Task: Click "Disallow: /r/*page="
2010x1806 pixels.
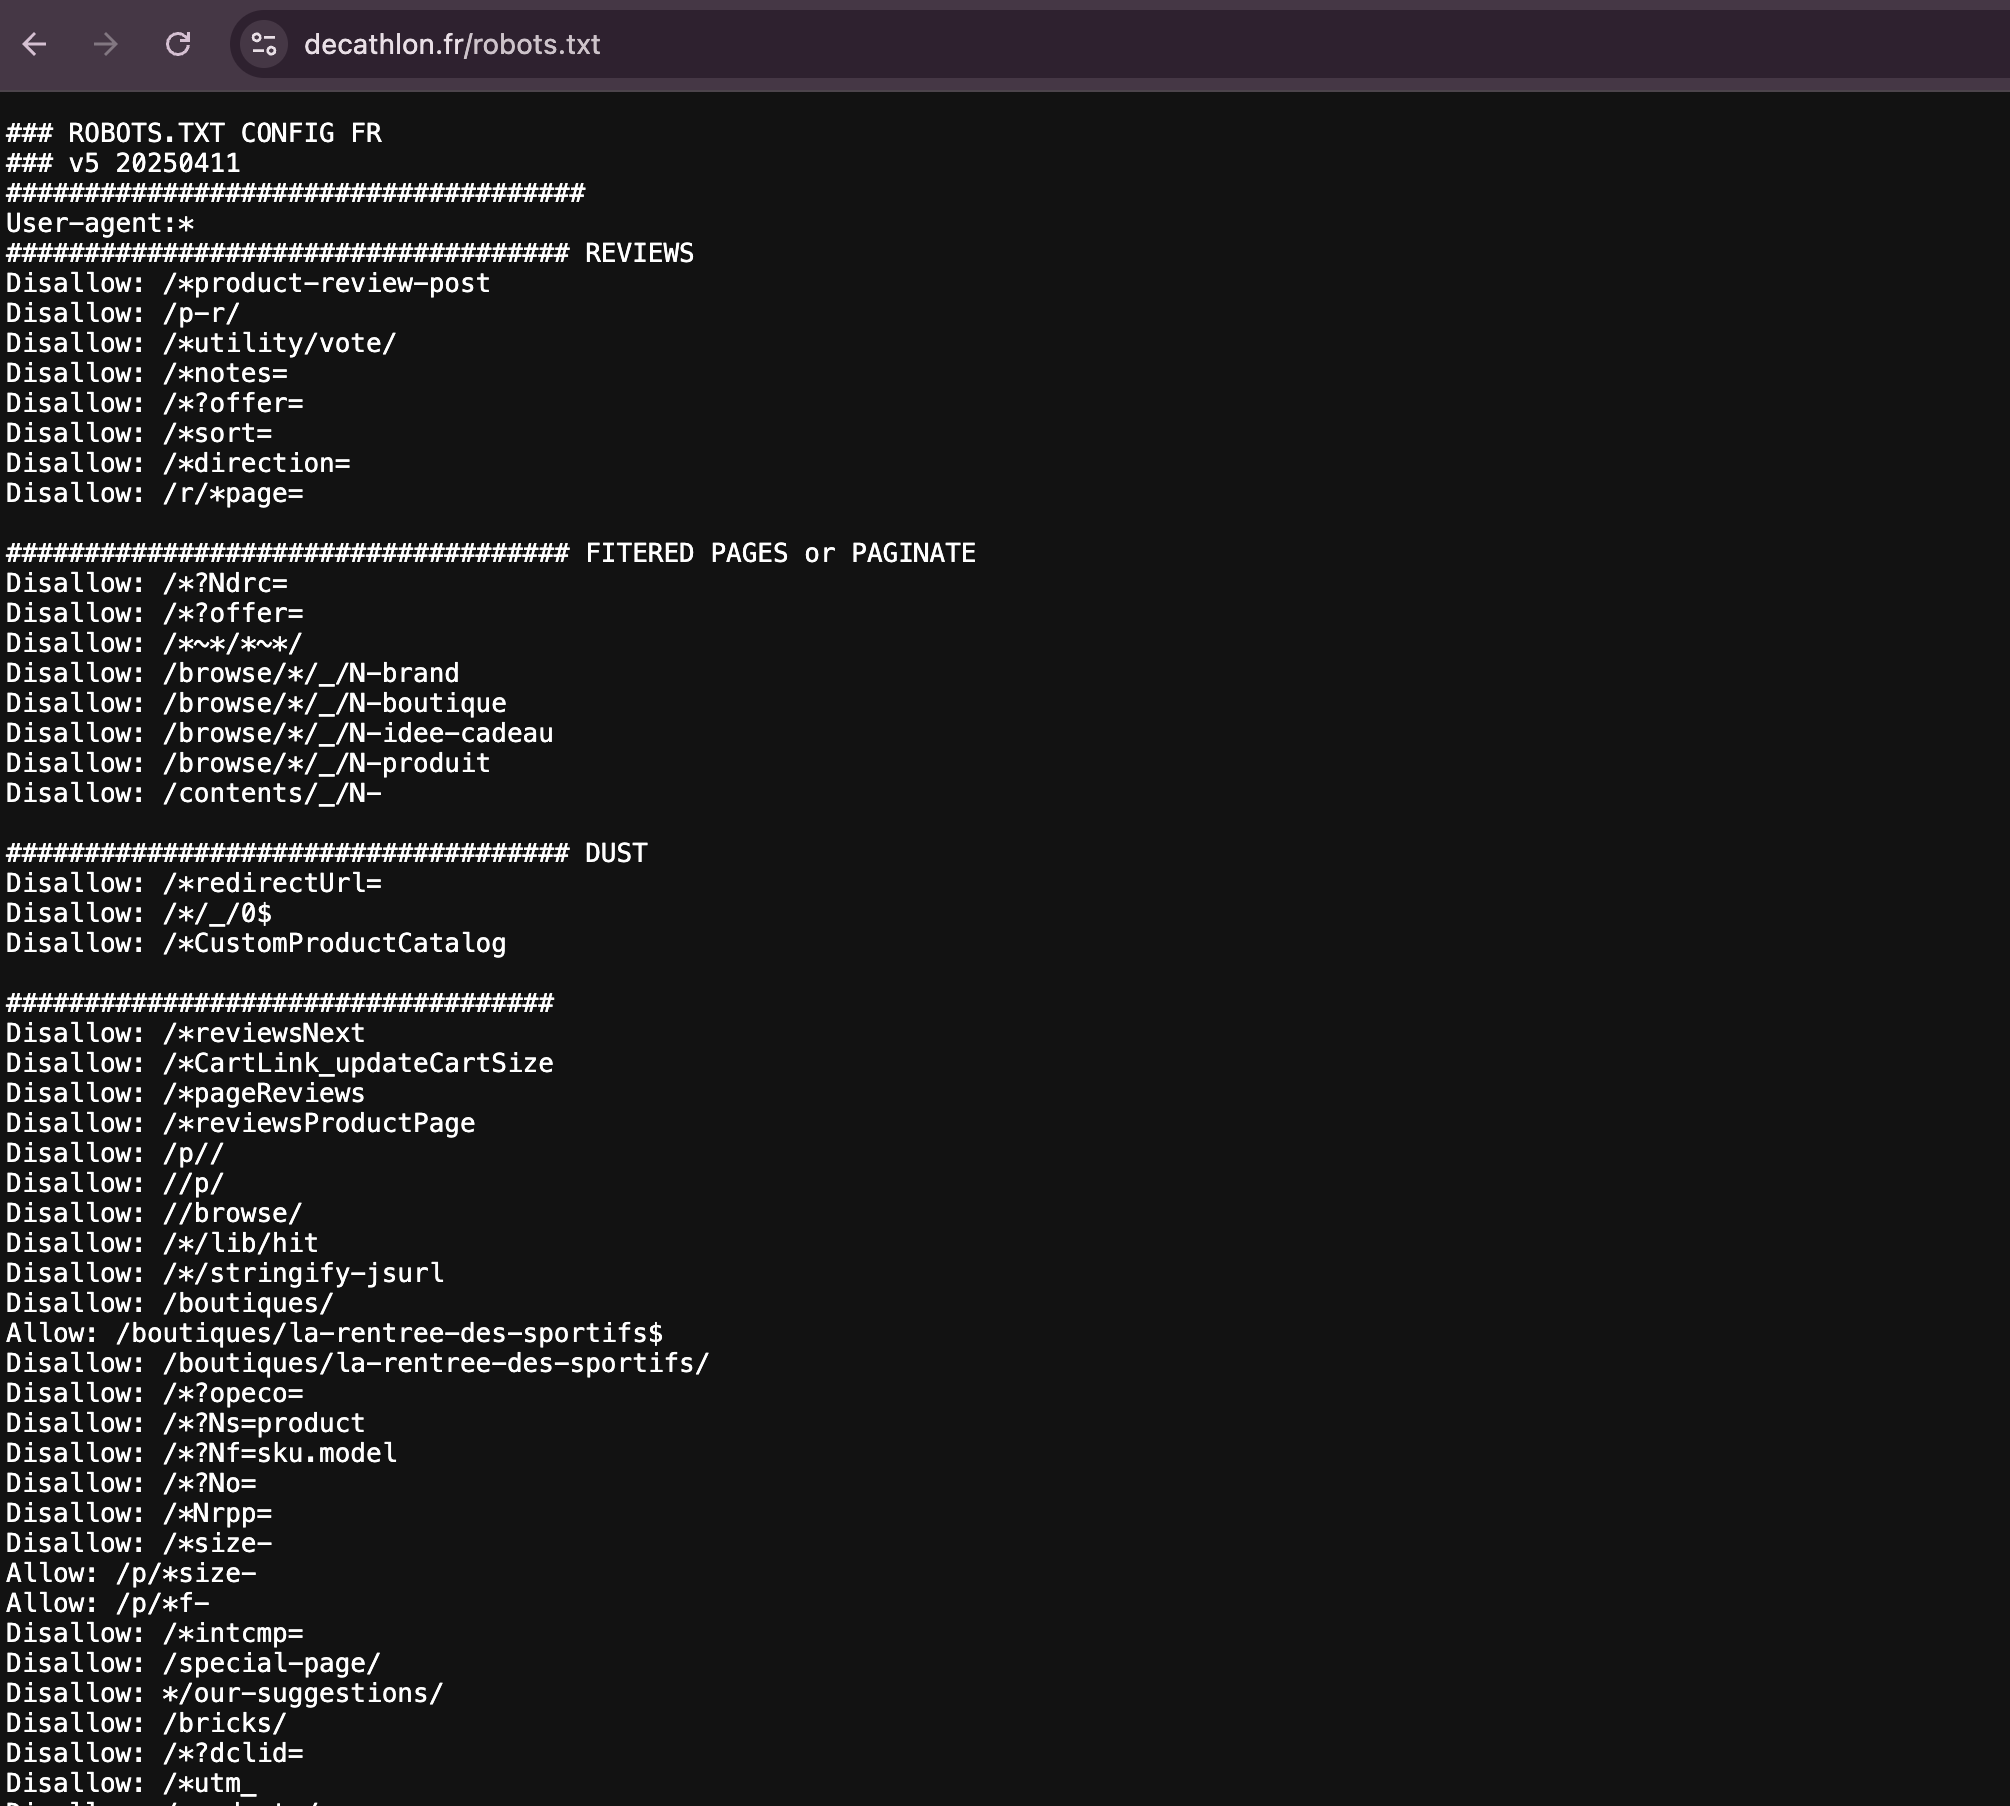Action: 155,493
